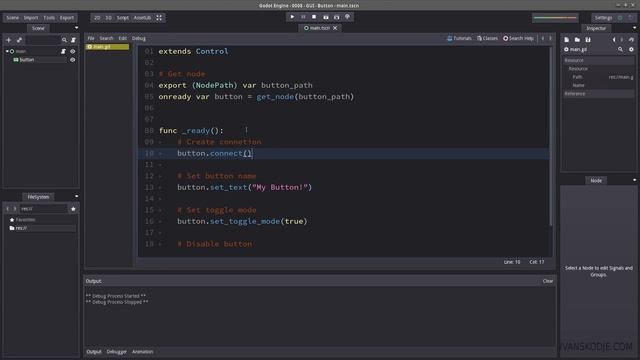Open FileSystem dock options dropdown arrow
Image resolution: width=640 pixels, height=360 pixels.
click(x=76, y=196)
